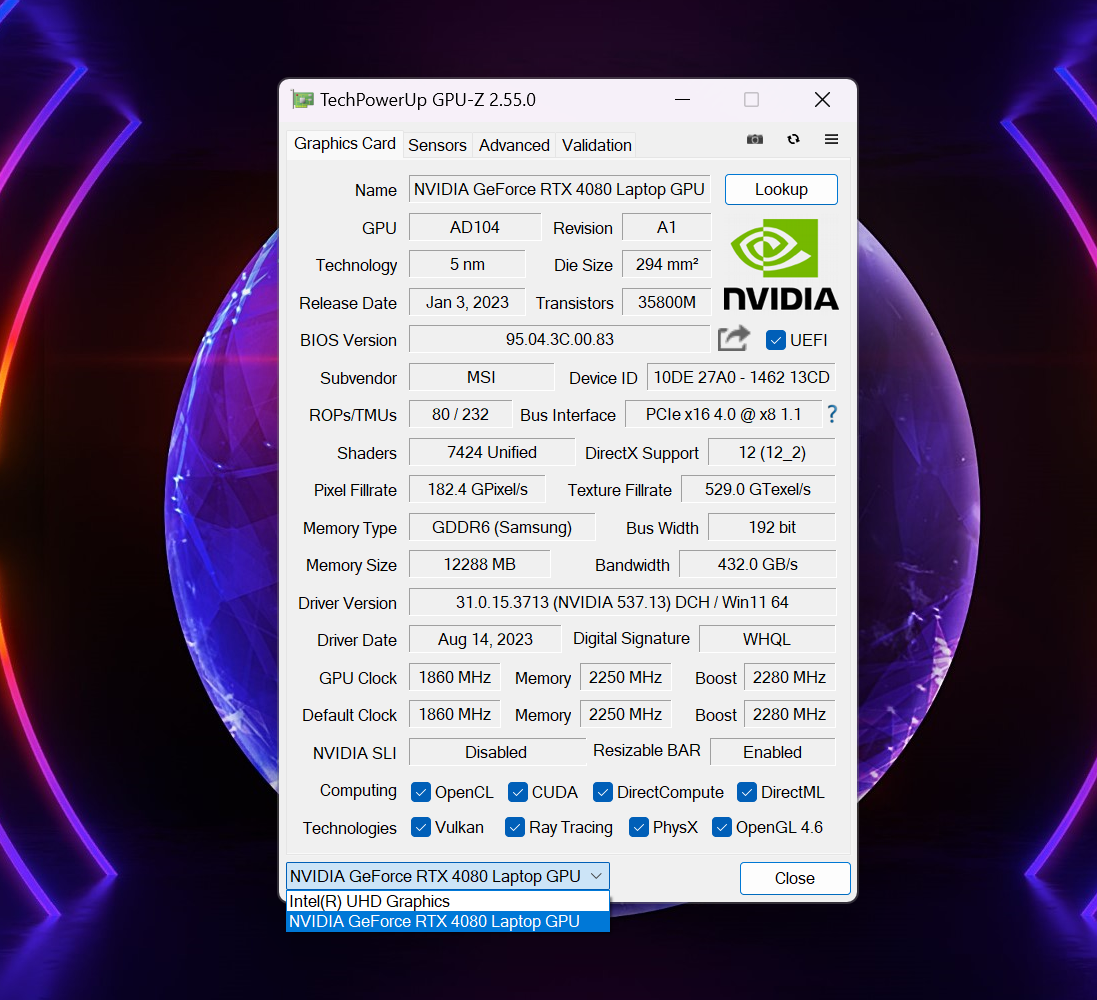Click the Memory Size value 12288 MB

tap(479, 564)
